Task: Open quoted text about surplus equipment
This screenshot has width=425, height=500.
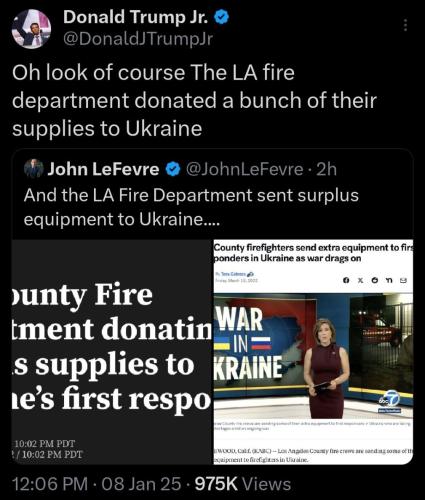Action: [191, 207]
